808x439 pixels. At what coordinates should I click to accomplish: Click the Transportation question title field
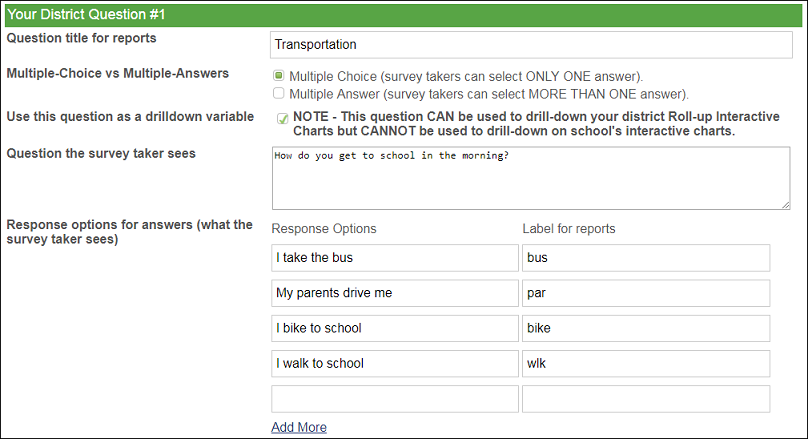click(x=531, y=45)
